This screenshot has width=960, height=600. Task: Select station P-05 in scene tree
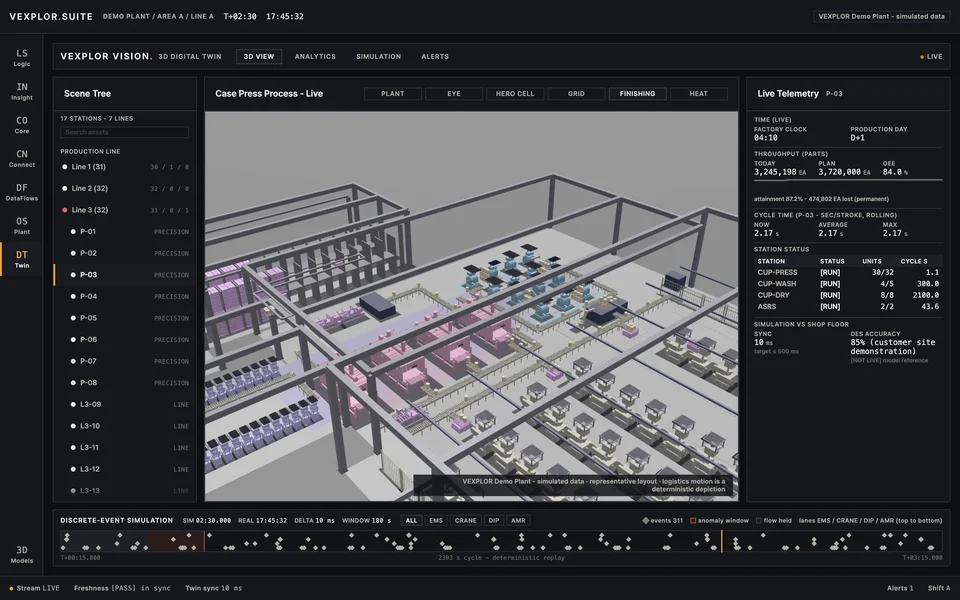coord(125,318)
